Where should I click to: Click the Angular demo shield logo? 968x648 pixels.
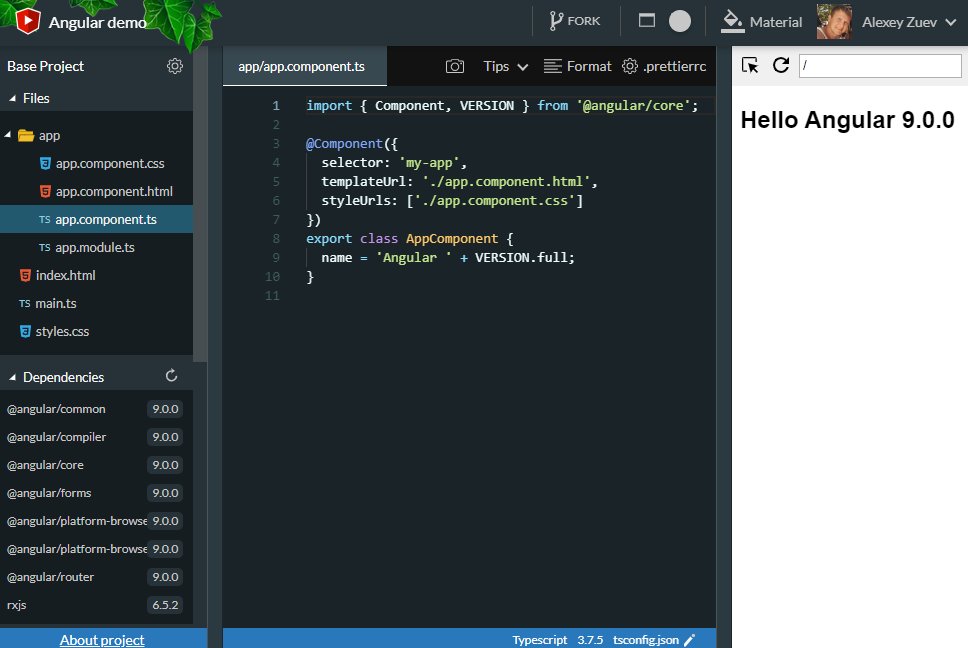(x=28, y=21)
